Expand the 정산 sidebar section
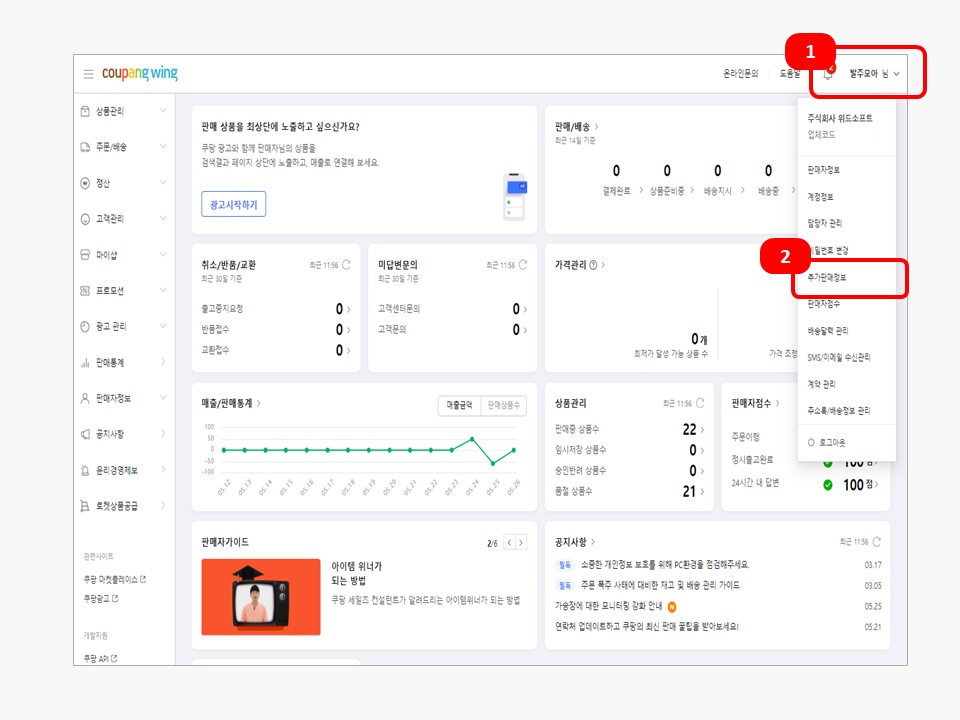 (x=163, y=183)
